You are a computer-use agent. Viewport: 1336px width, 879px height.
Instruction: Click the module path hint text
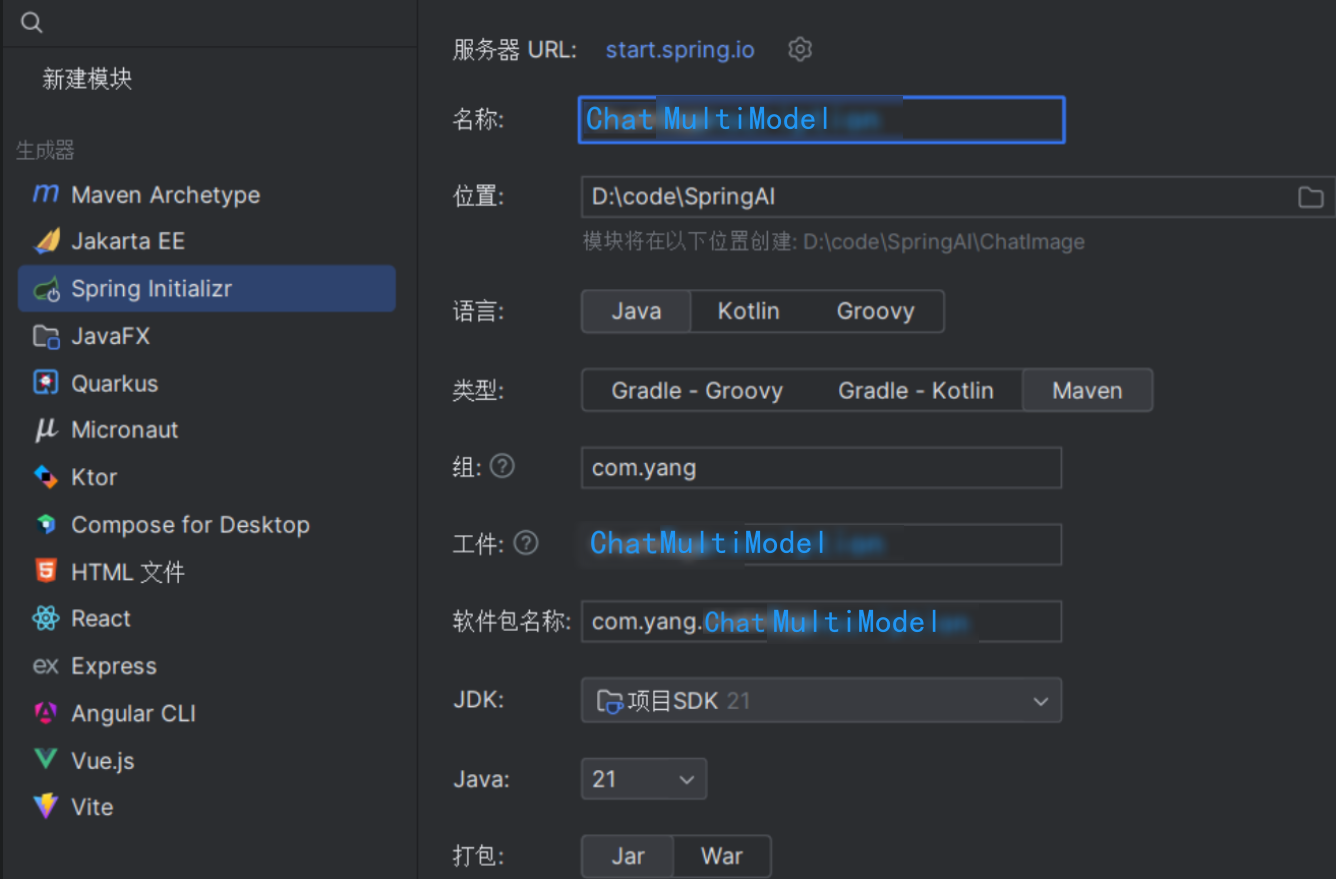(x=834, y=242)
